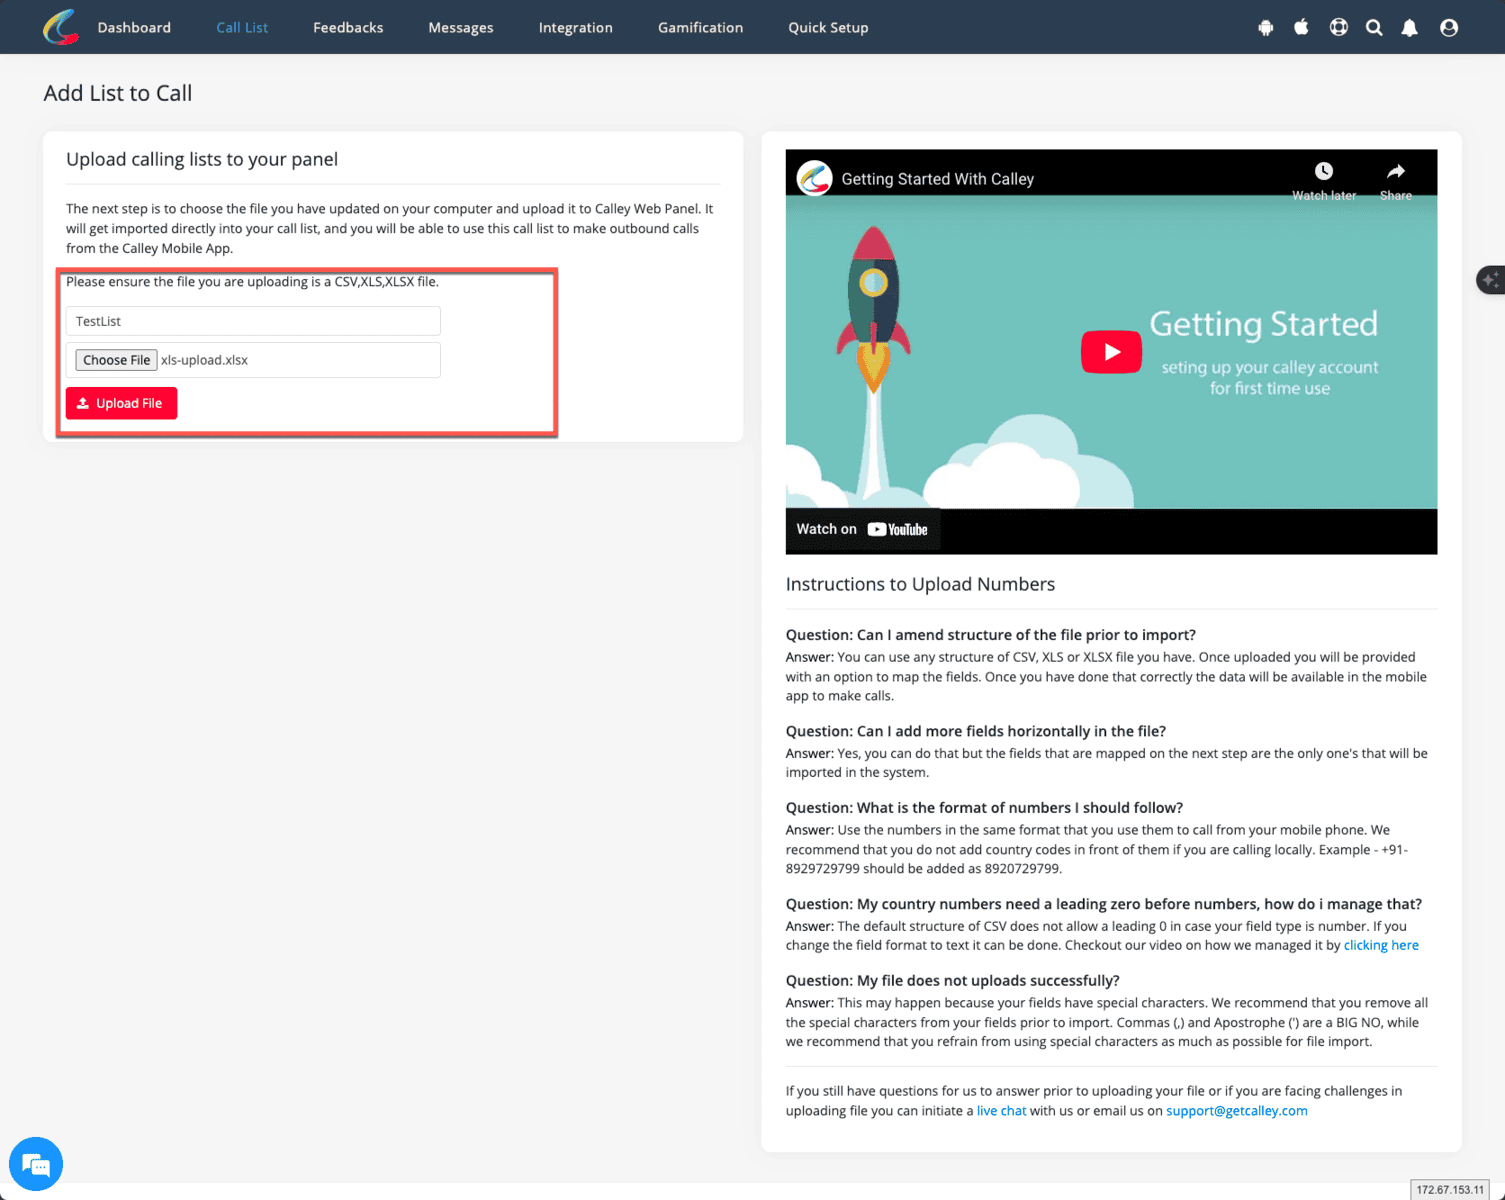Click the search magnifier icon
The height and width of the screenshot is (1200, 1505).
[1374, 28]
